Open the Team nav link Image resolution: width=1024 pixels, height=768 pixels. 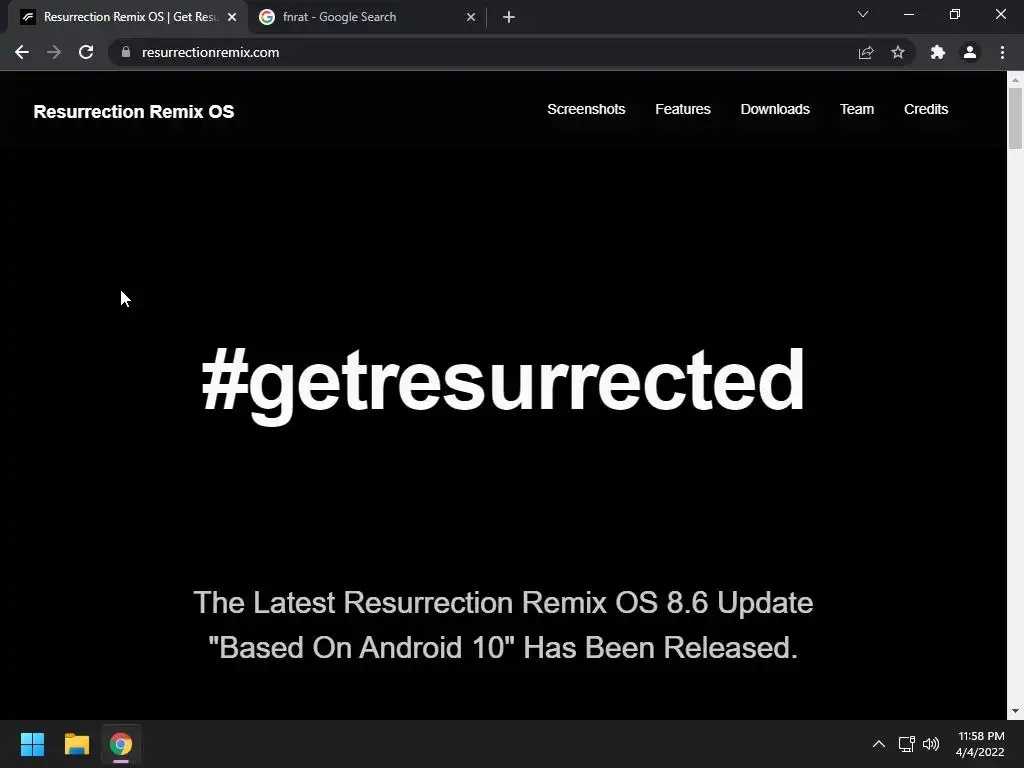coord(856,109)
